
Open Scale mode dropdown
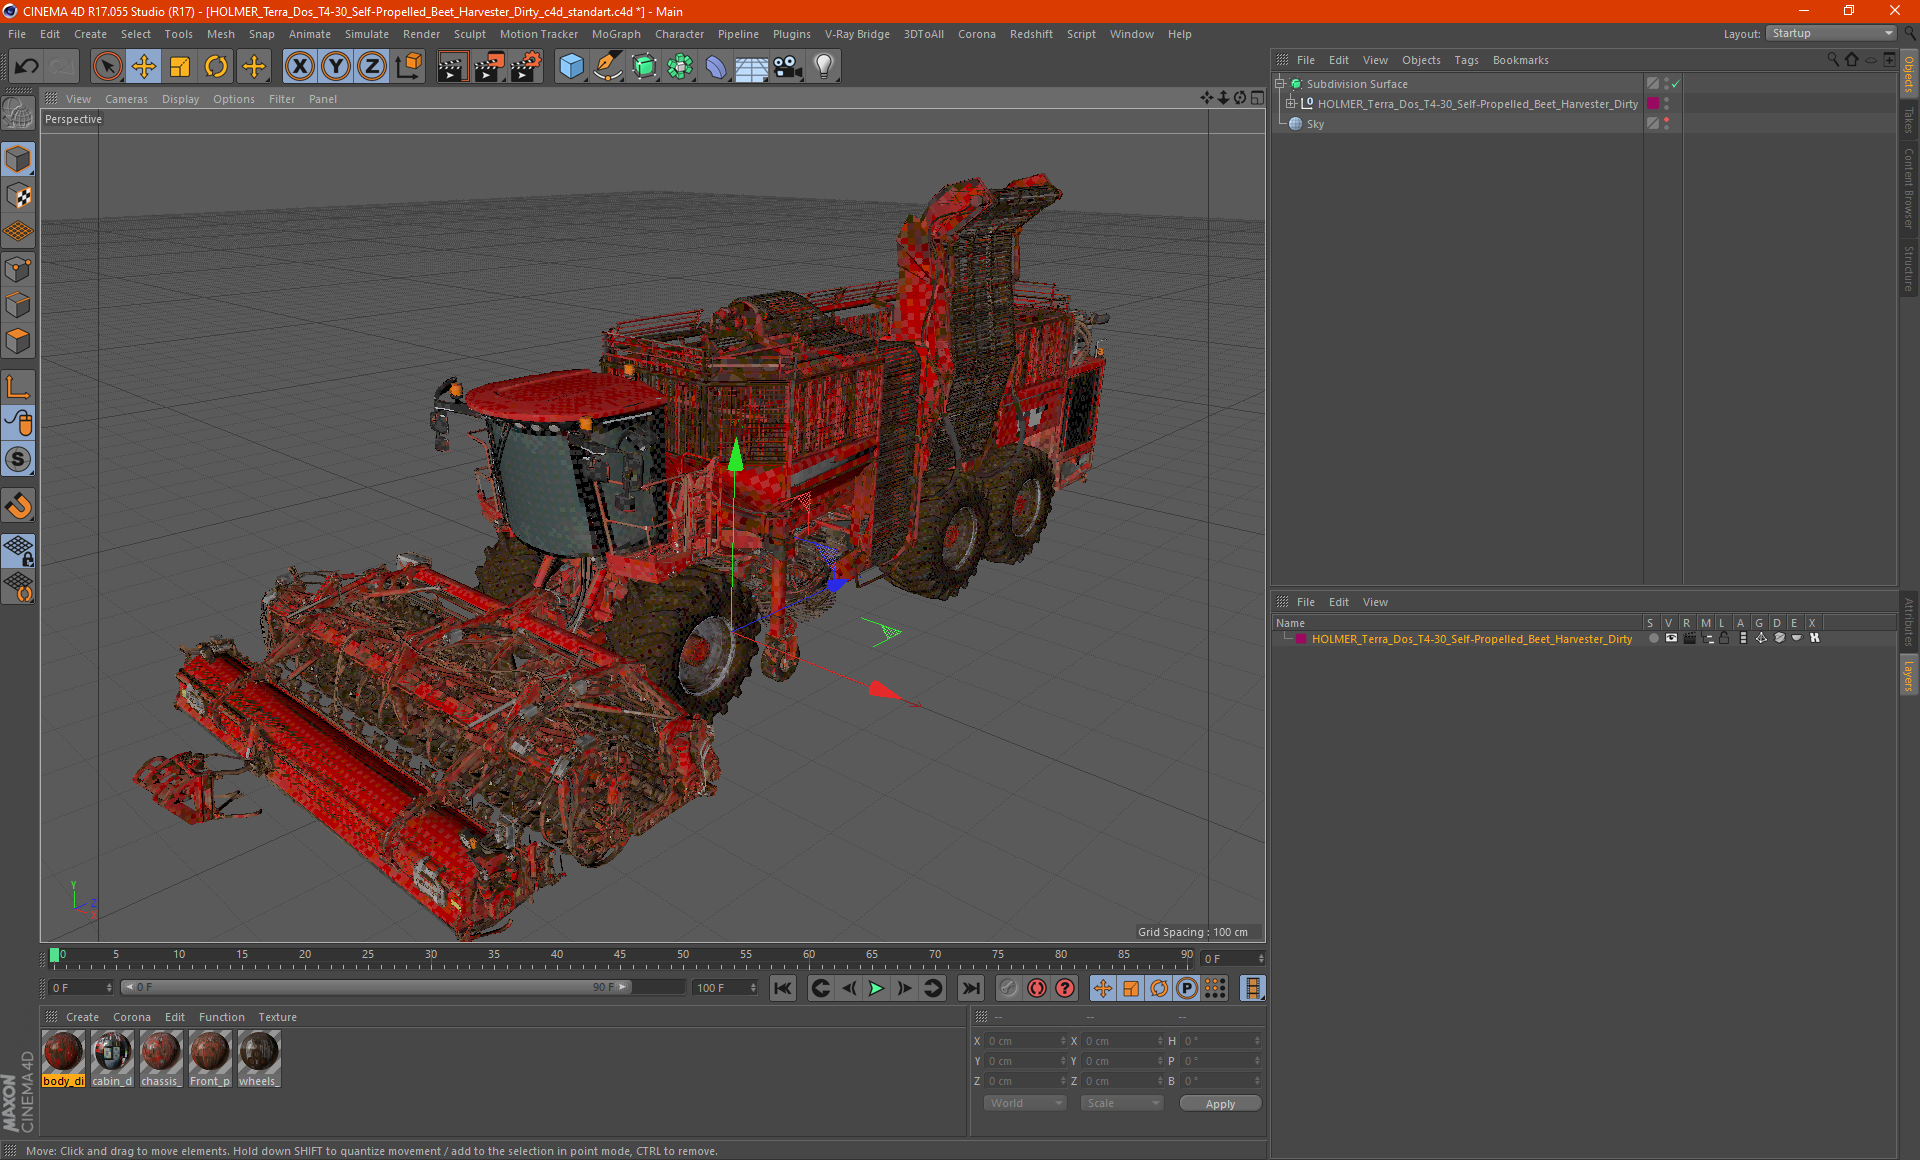tap(1122, 1103)
